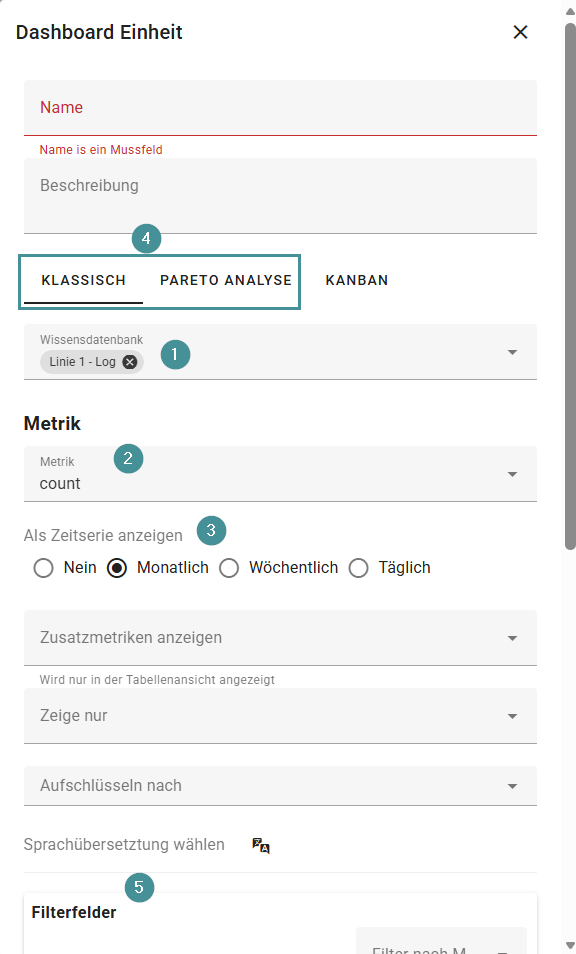Remove the Linie 1 - Log chip via its X icon
Screen dimensions: 576x954
click(x=128, y=362)
